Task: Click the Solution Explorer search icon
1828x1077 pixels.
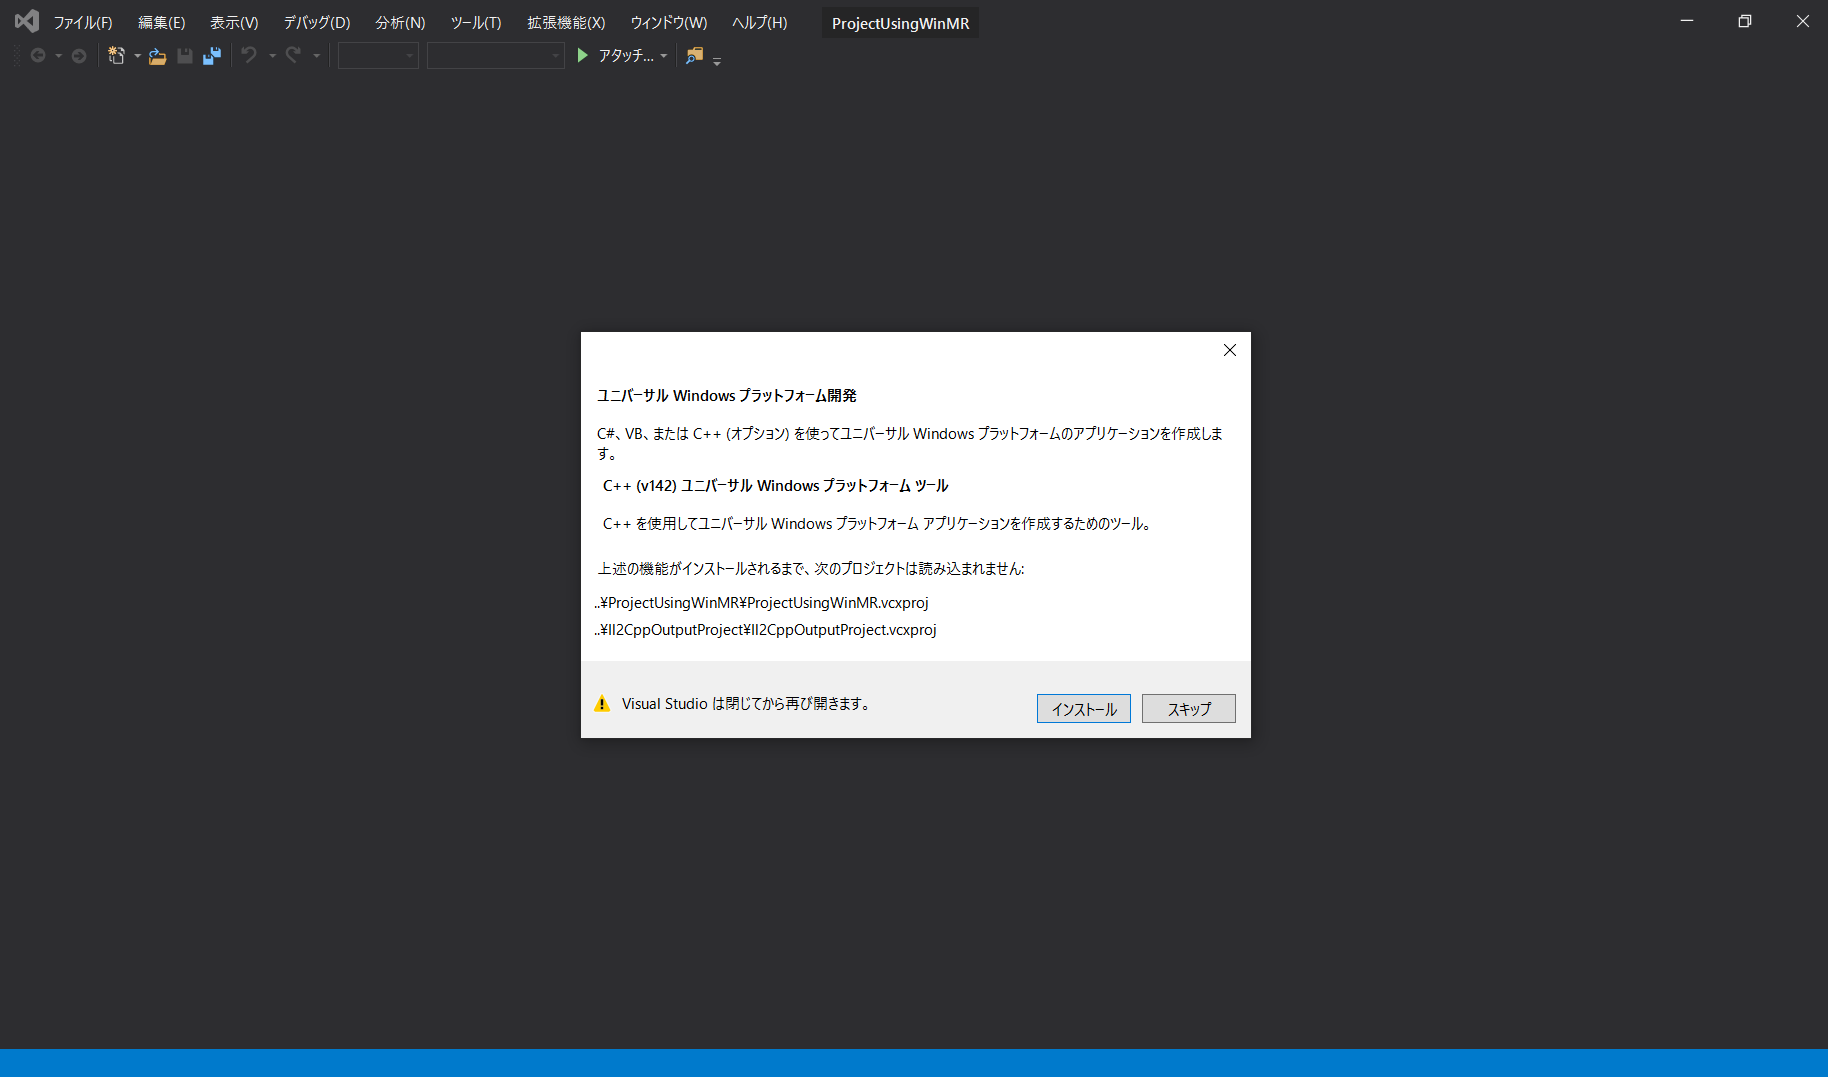Action: click(694, 55)
